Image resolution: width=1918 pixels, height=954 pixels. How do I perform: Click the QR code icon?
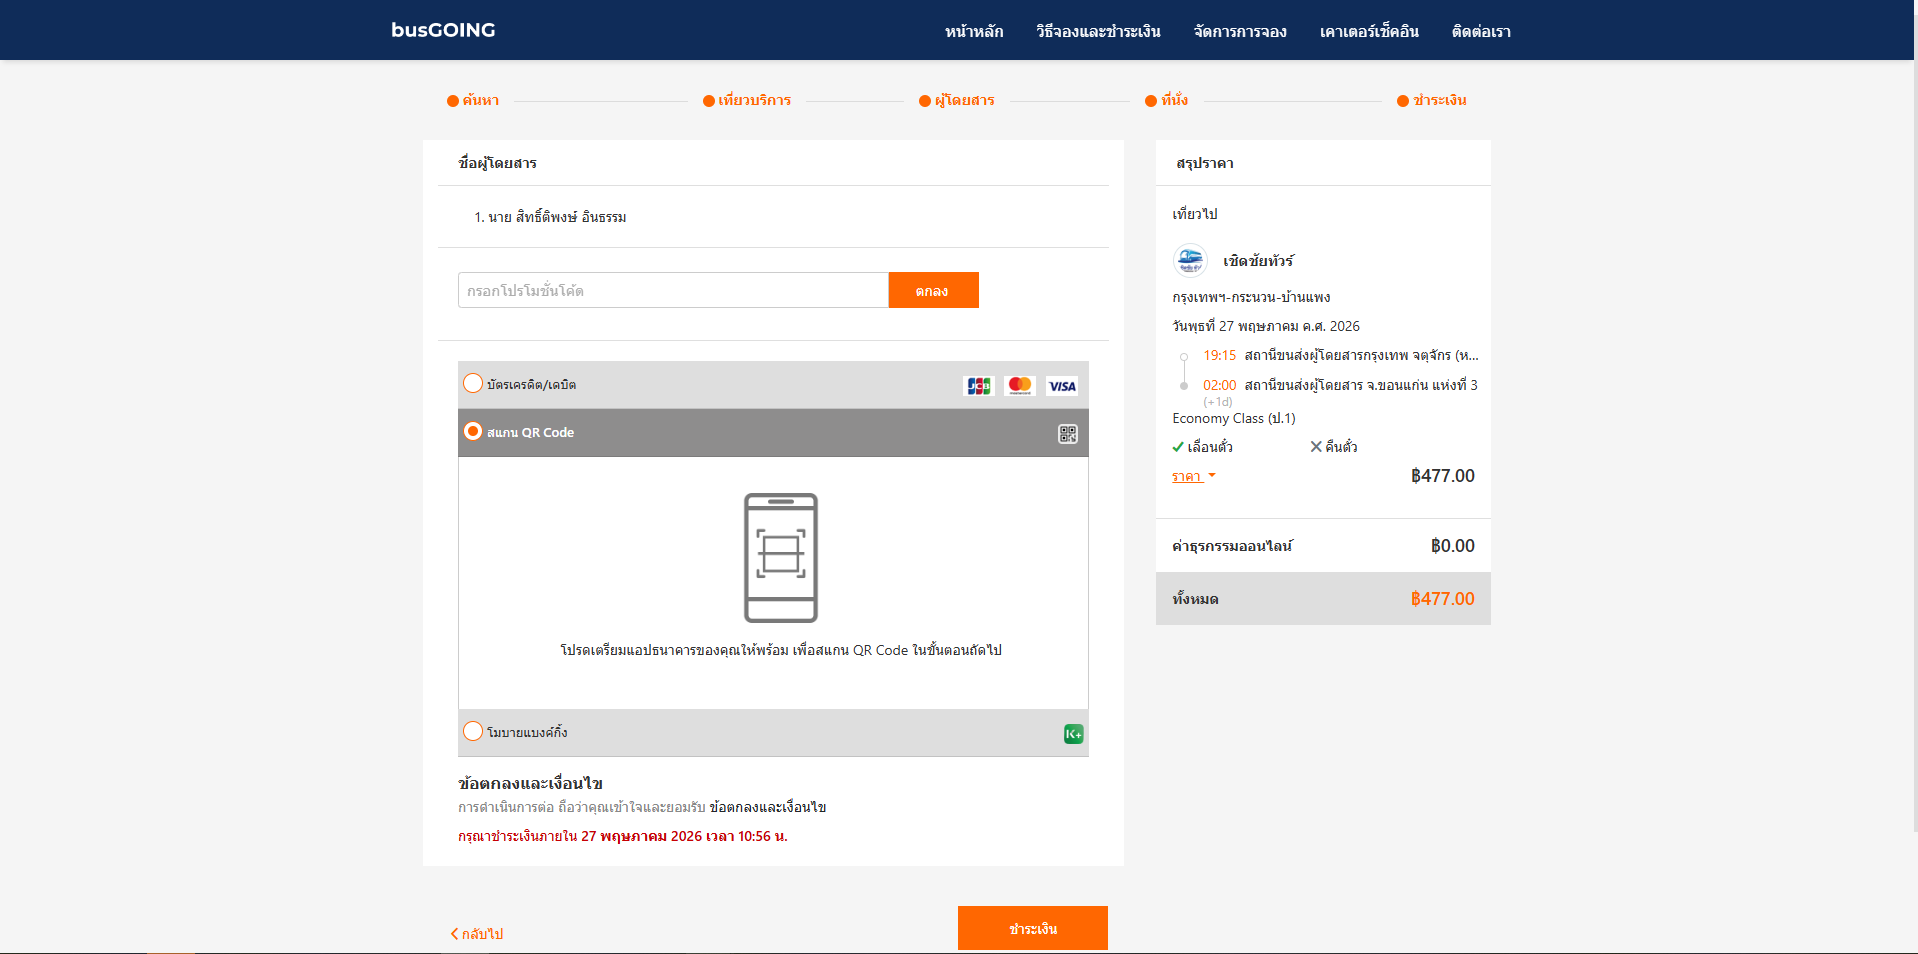1068,434
